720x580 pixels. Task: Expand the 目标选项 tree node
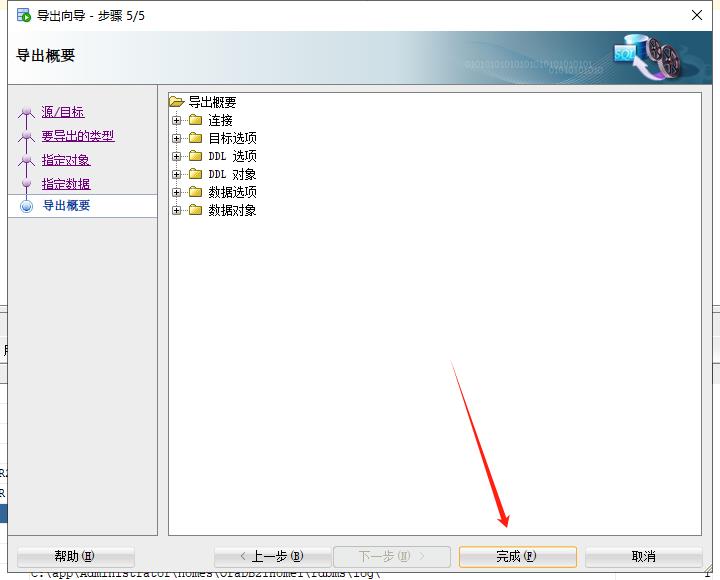tap(177, 138)
